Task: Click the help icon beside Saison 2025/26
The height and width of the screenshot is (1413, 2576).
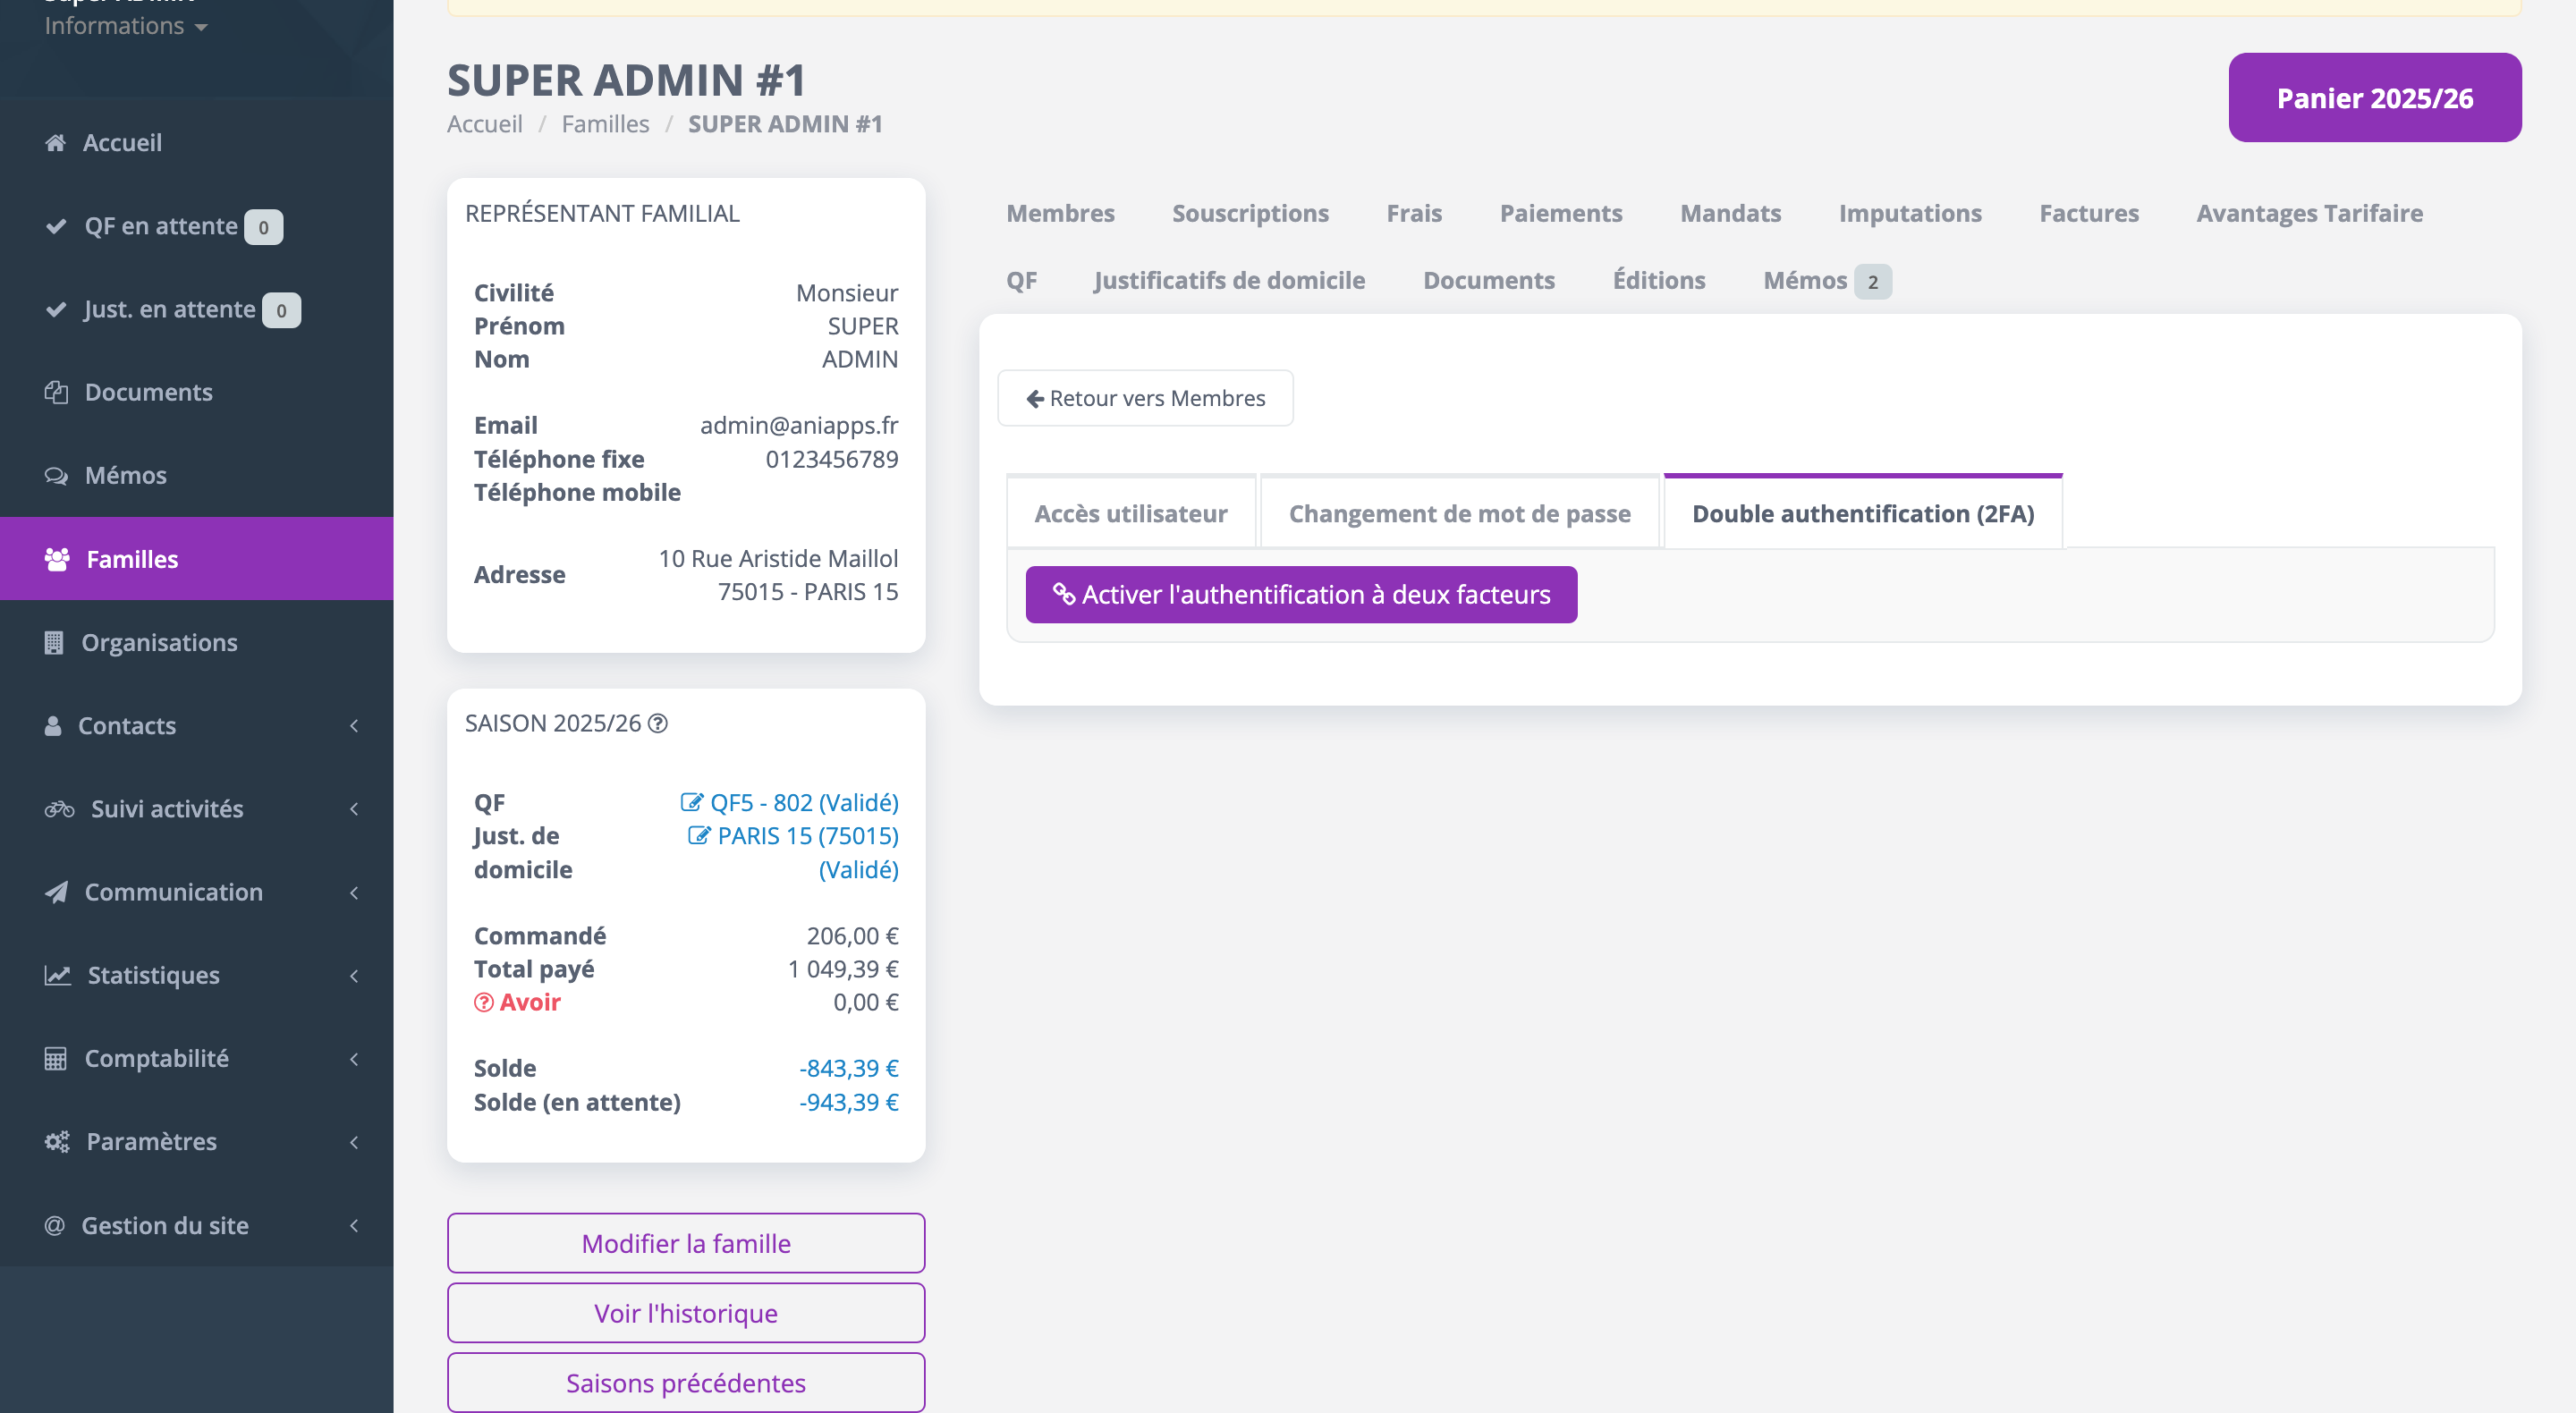Action: [658, 723]
